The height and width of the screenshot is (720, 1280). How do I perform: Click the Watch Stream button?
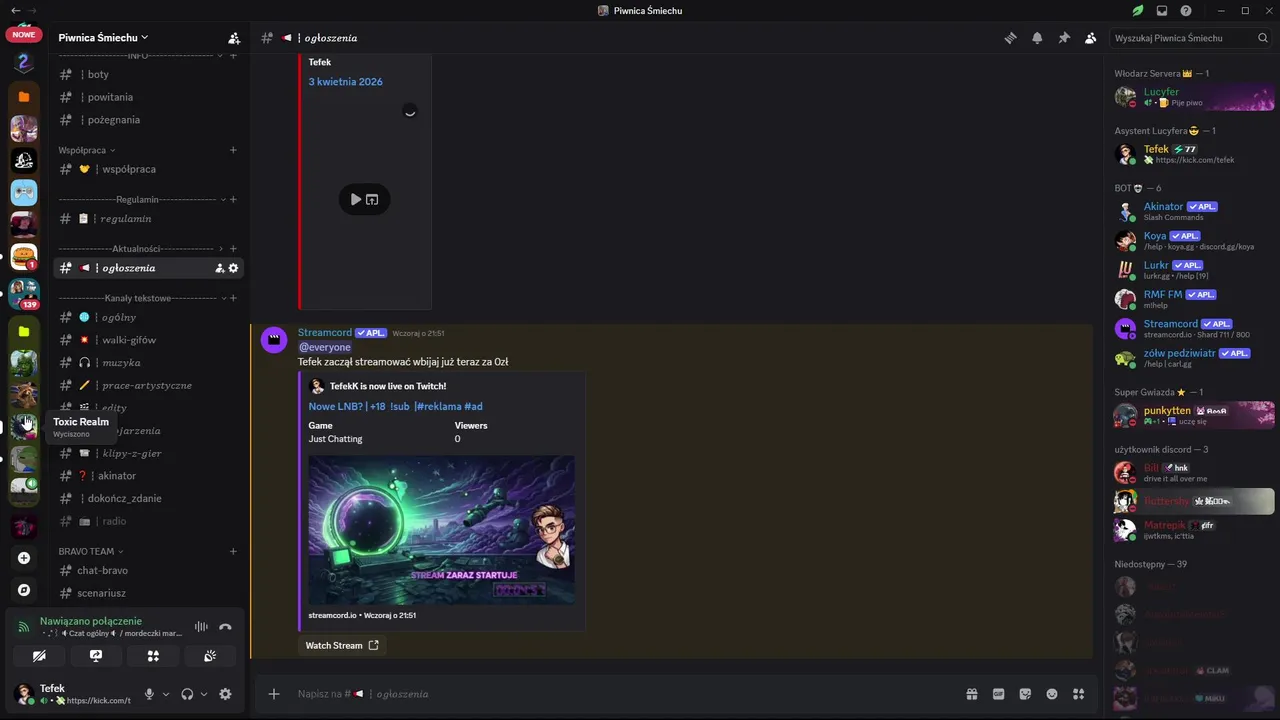pyautogui.click(x=341, y=645)
